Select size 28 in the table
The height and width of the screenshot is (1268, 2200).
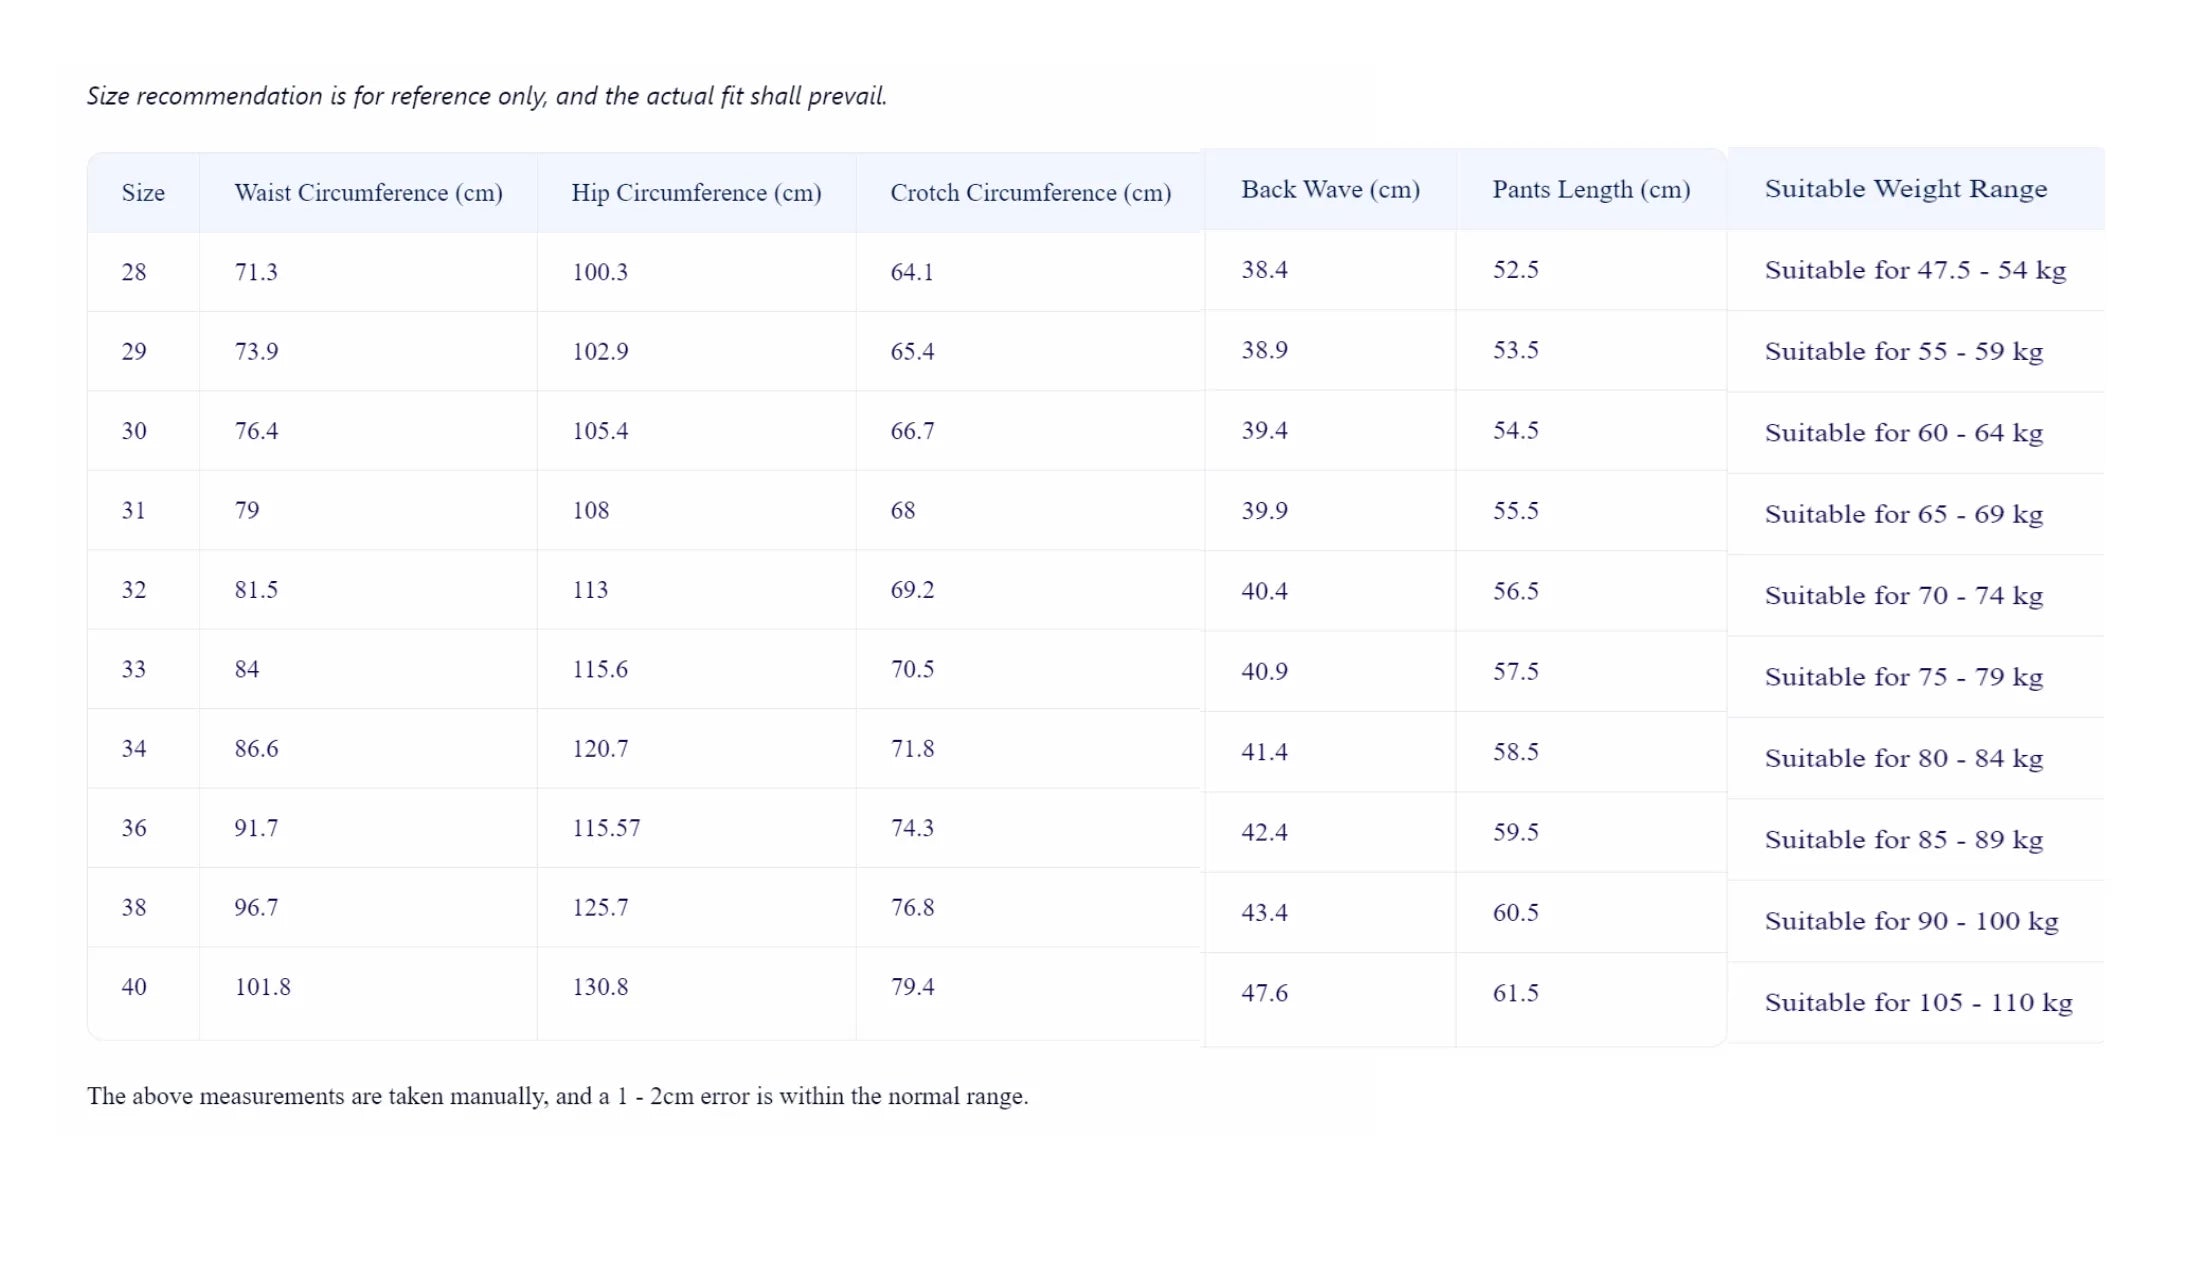pyautogui.click(x=134, y=272)
